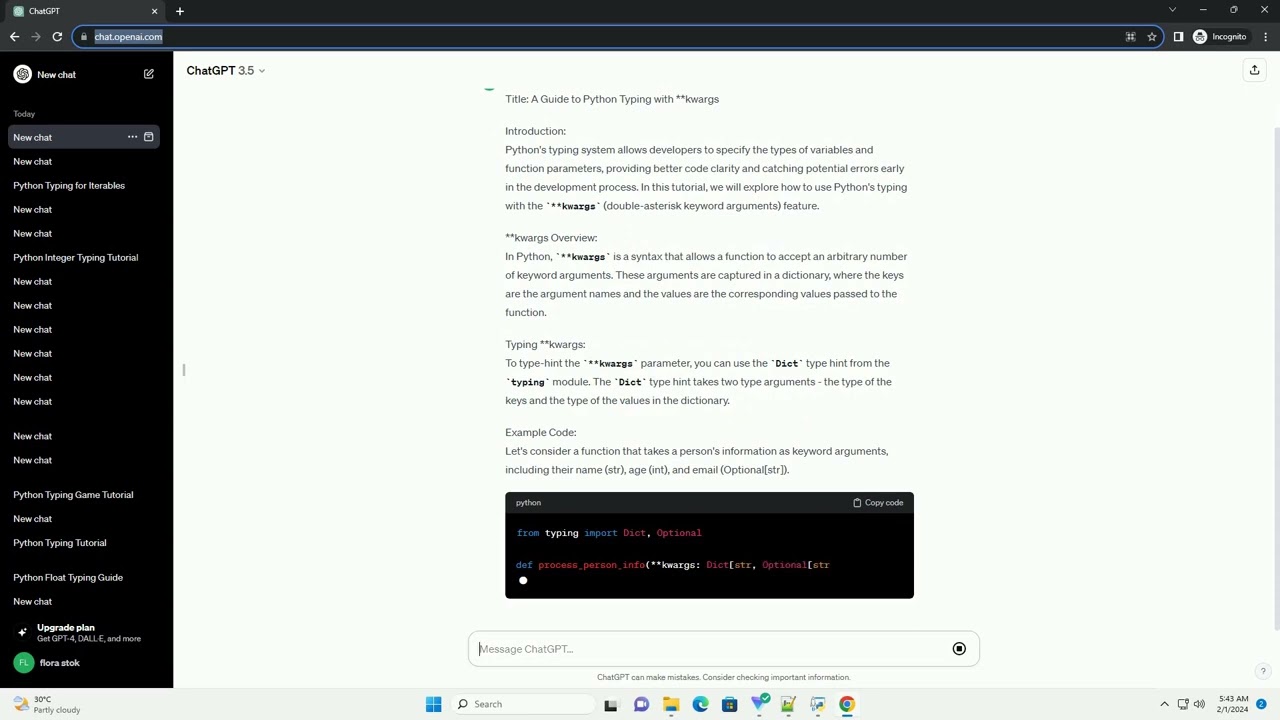This screenshot has width=1280, height=720.
Task: Click the help question mark icon
Action: 1263,672
